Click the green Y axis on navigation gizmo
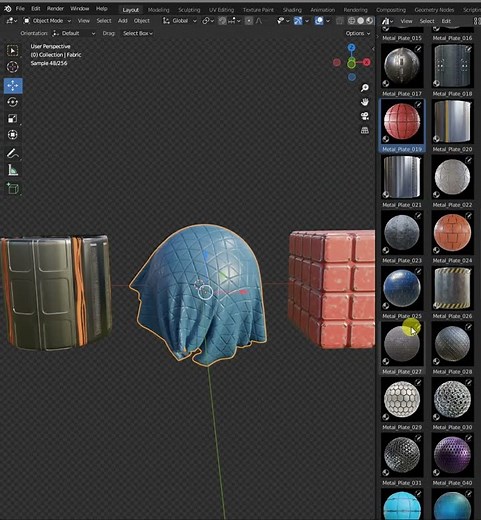This screenshot has height=520, width=481. pyautogui.click(x=351, y=64)
